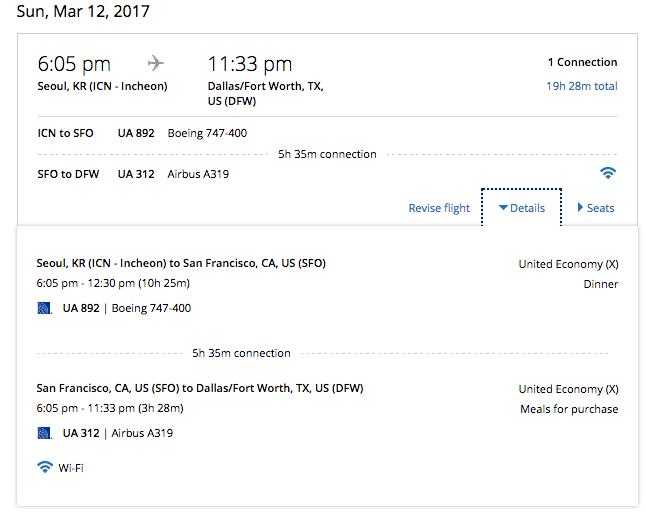The width and height of the screenshot is (646, 517).
Task: Select the 1 Connection label
Action: coord(582,62)
